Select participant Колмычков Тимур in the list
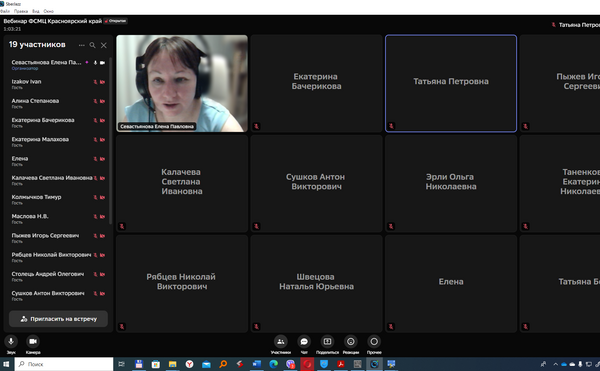Viewport: 600px width, 371px height. [x=57, y=200]
